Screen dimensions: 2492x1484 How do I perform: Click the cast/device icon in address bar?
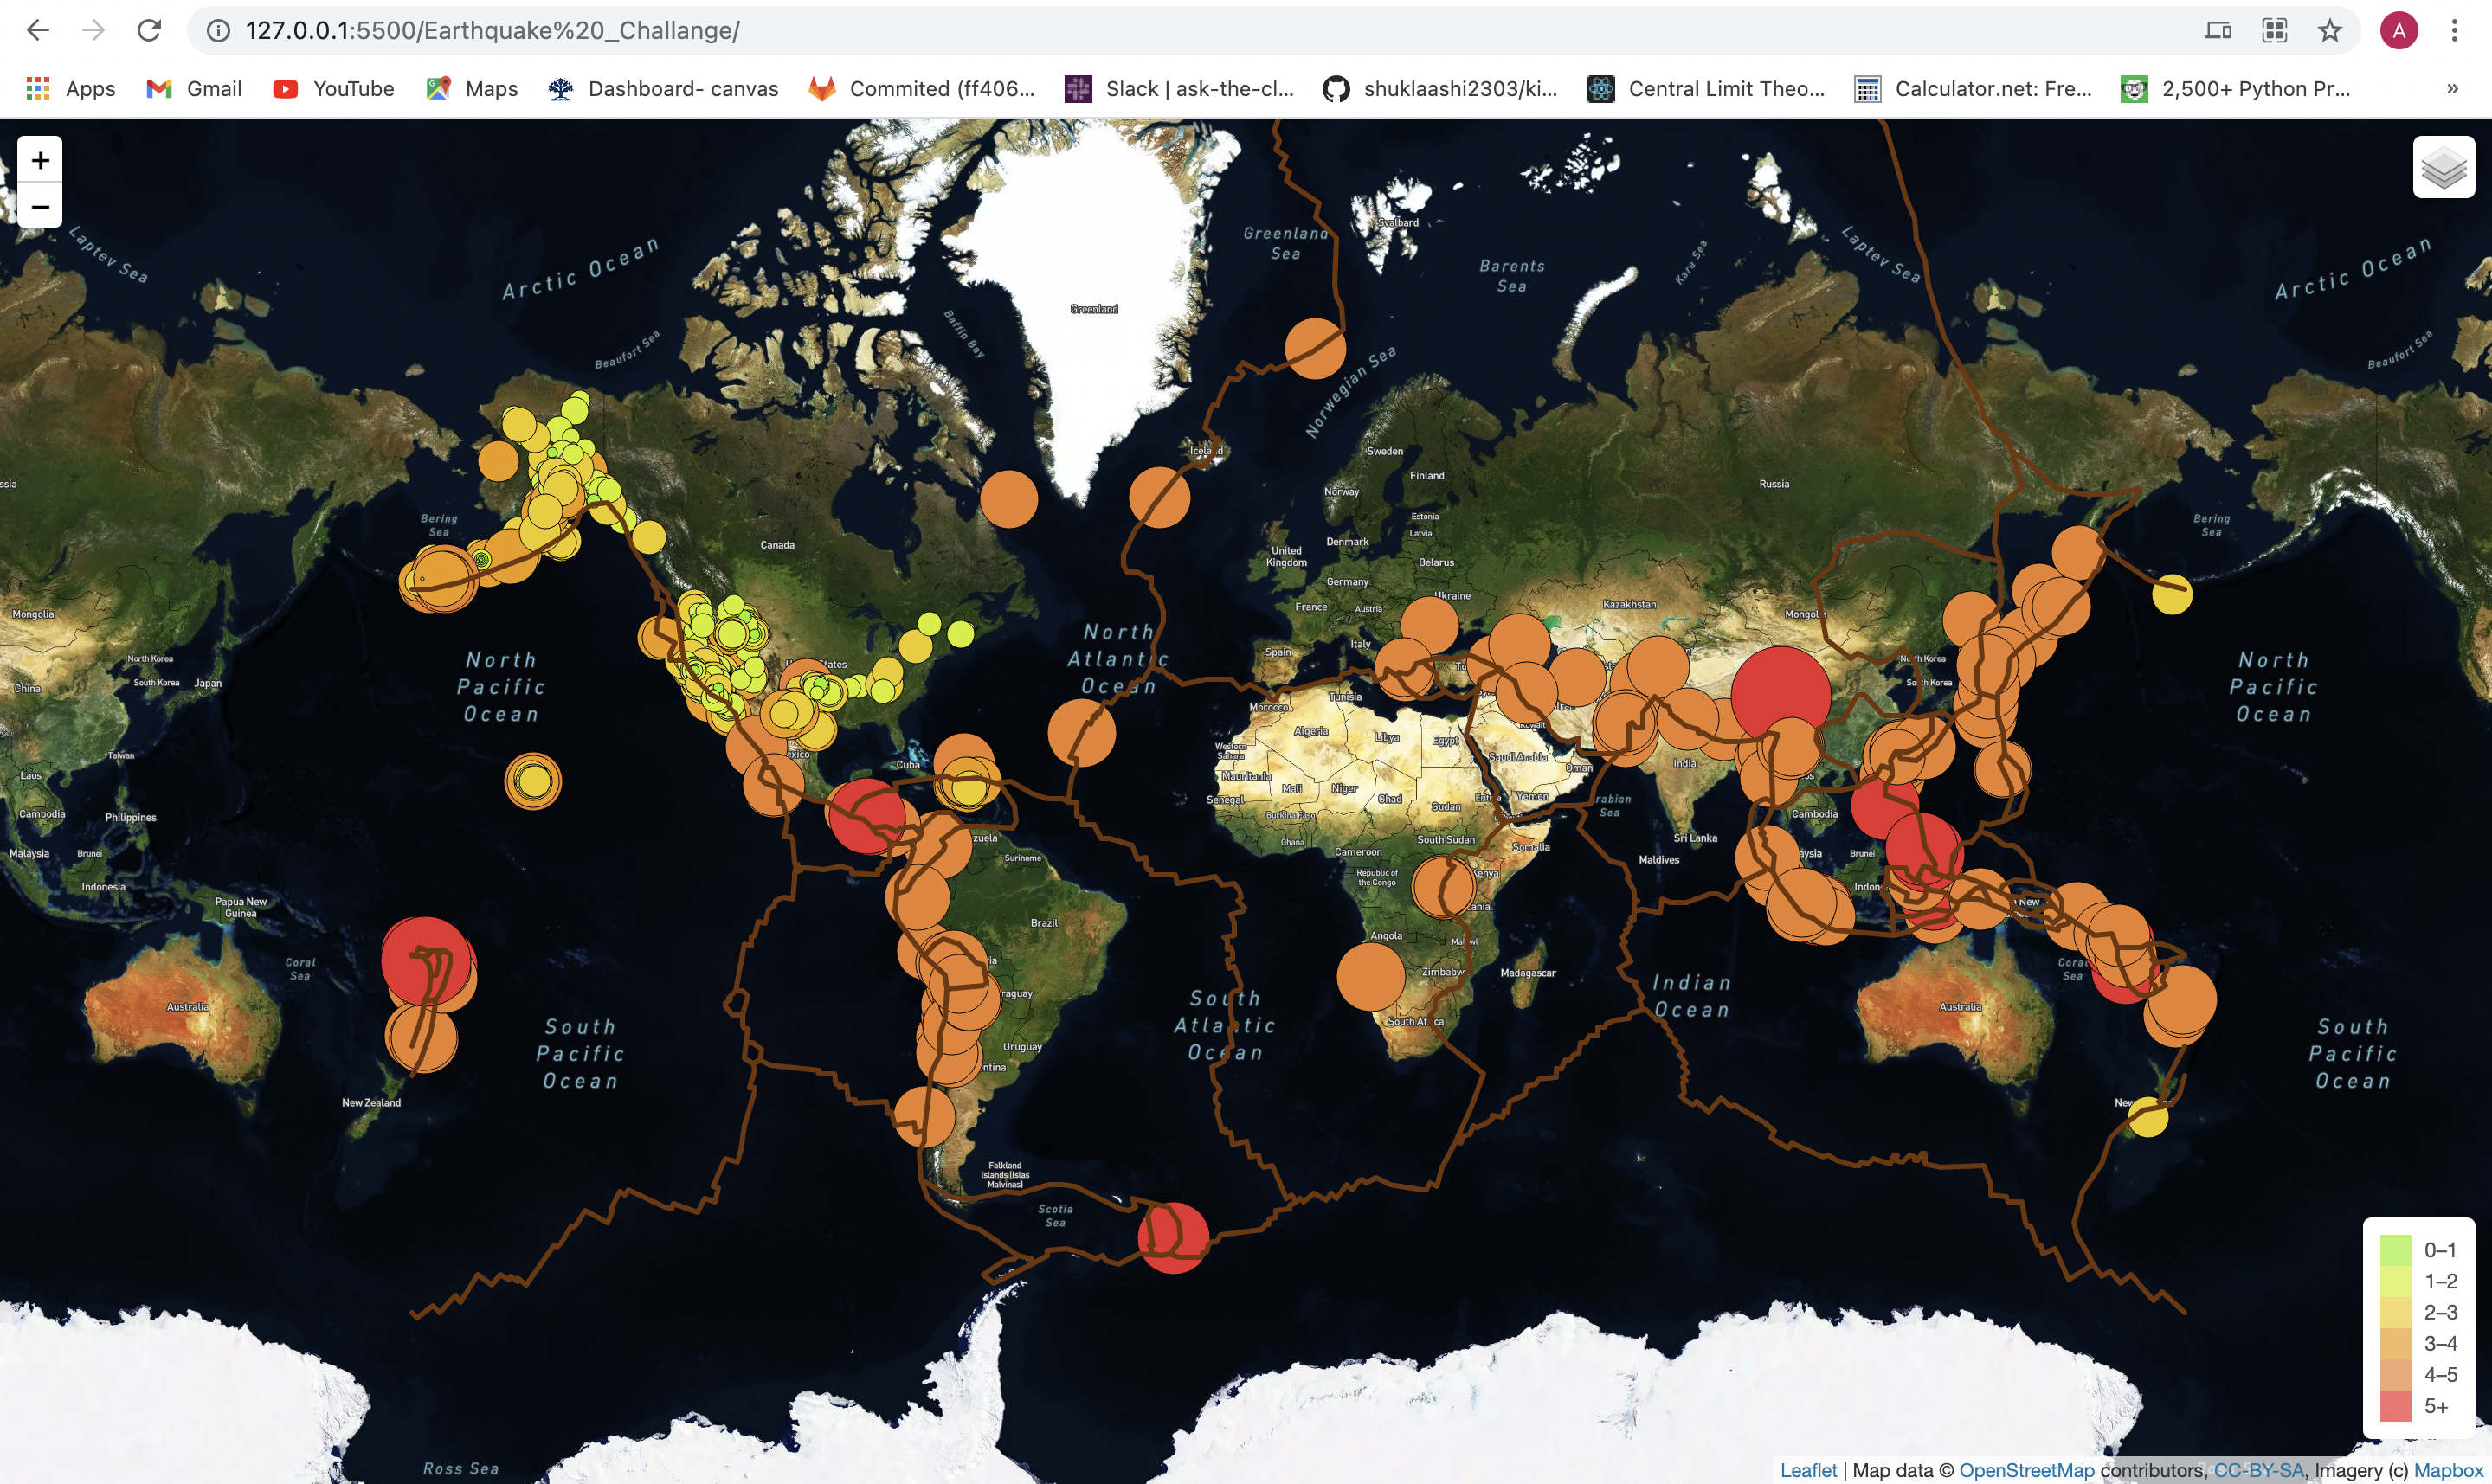(x=2218, y=31)
